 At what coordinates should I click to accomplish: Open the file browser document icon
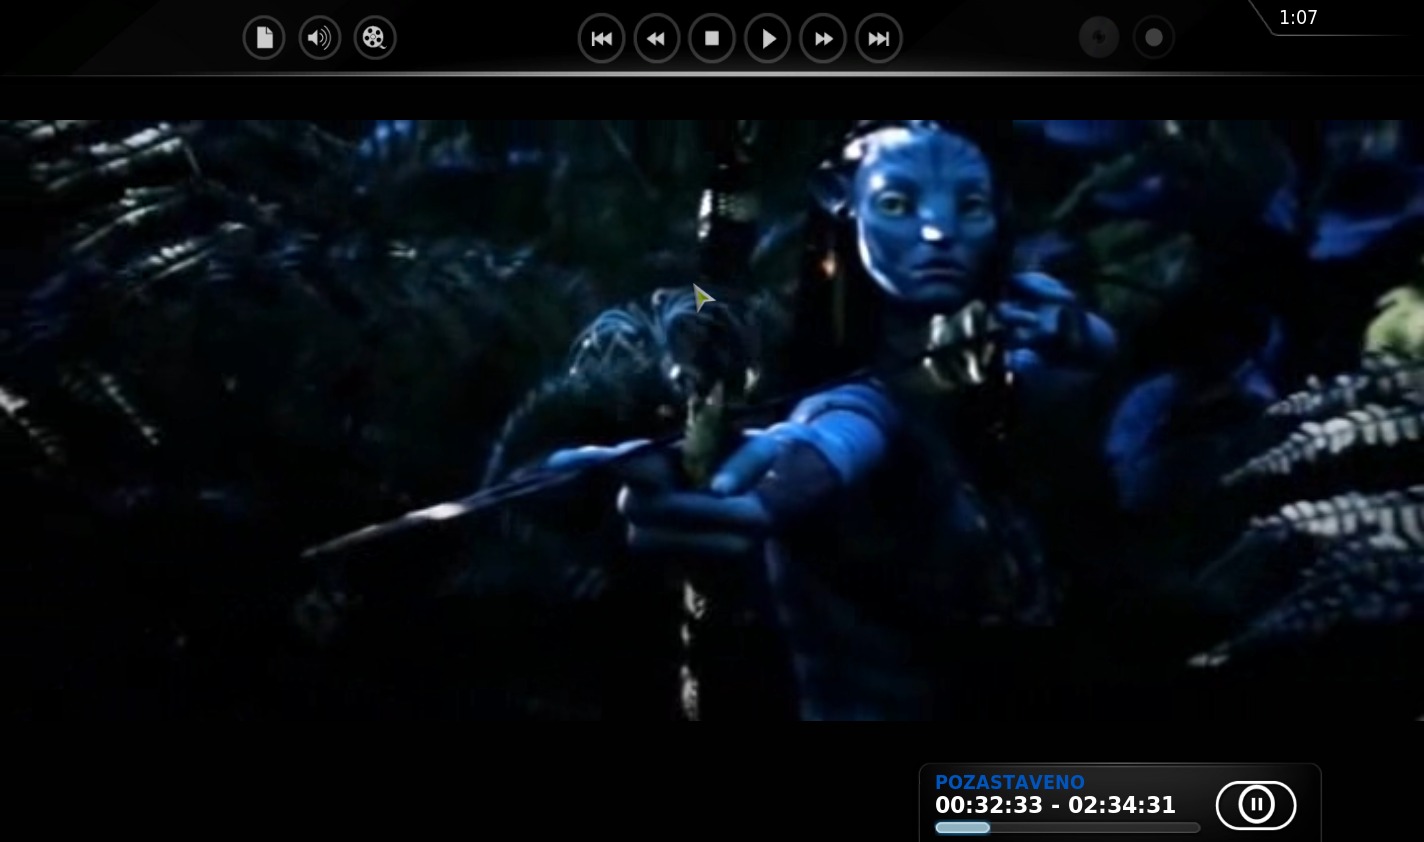click(264, 38)
